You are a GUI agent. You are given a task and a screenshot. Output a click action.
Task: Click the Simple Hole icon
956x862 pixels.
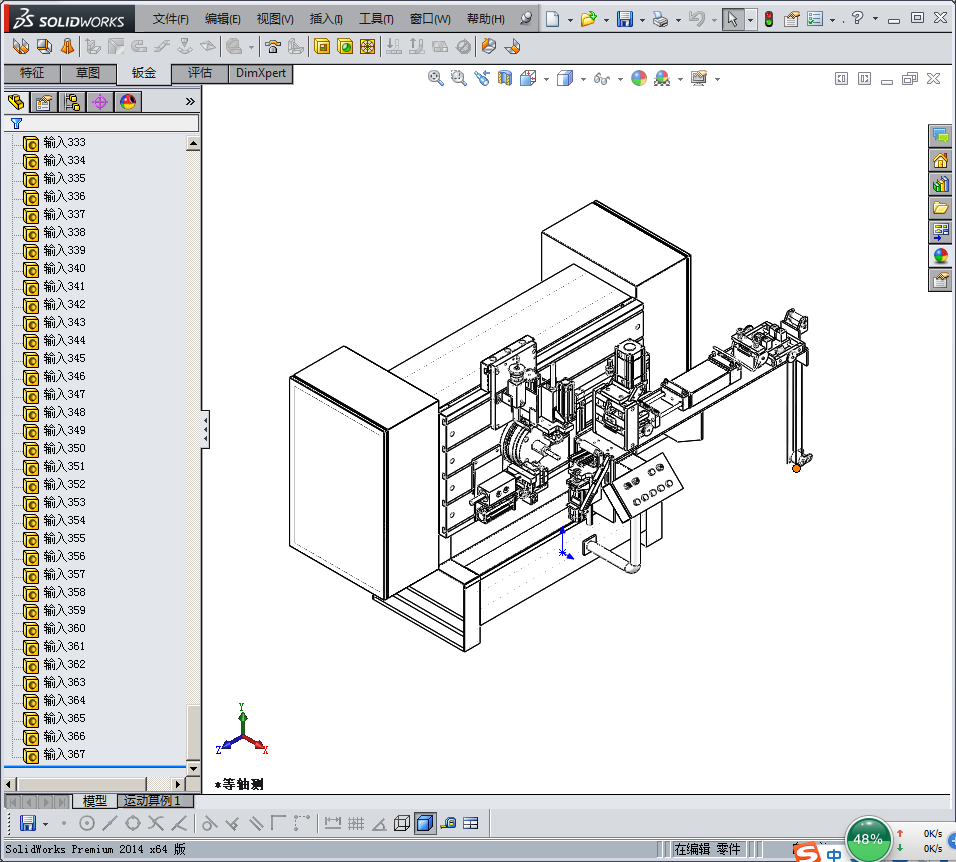click(345, 46)
